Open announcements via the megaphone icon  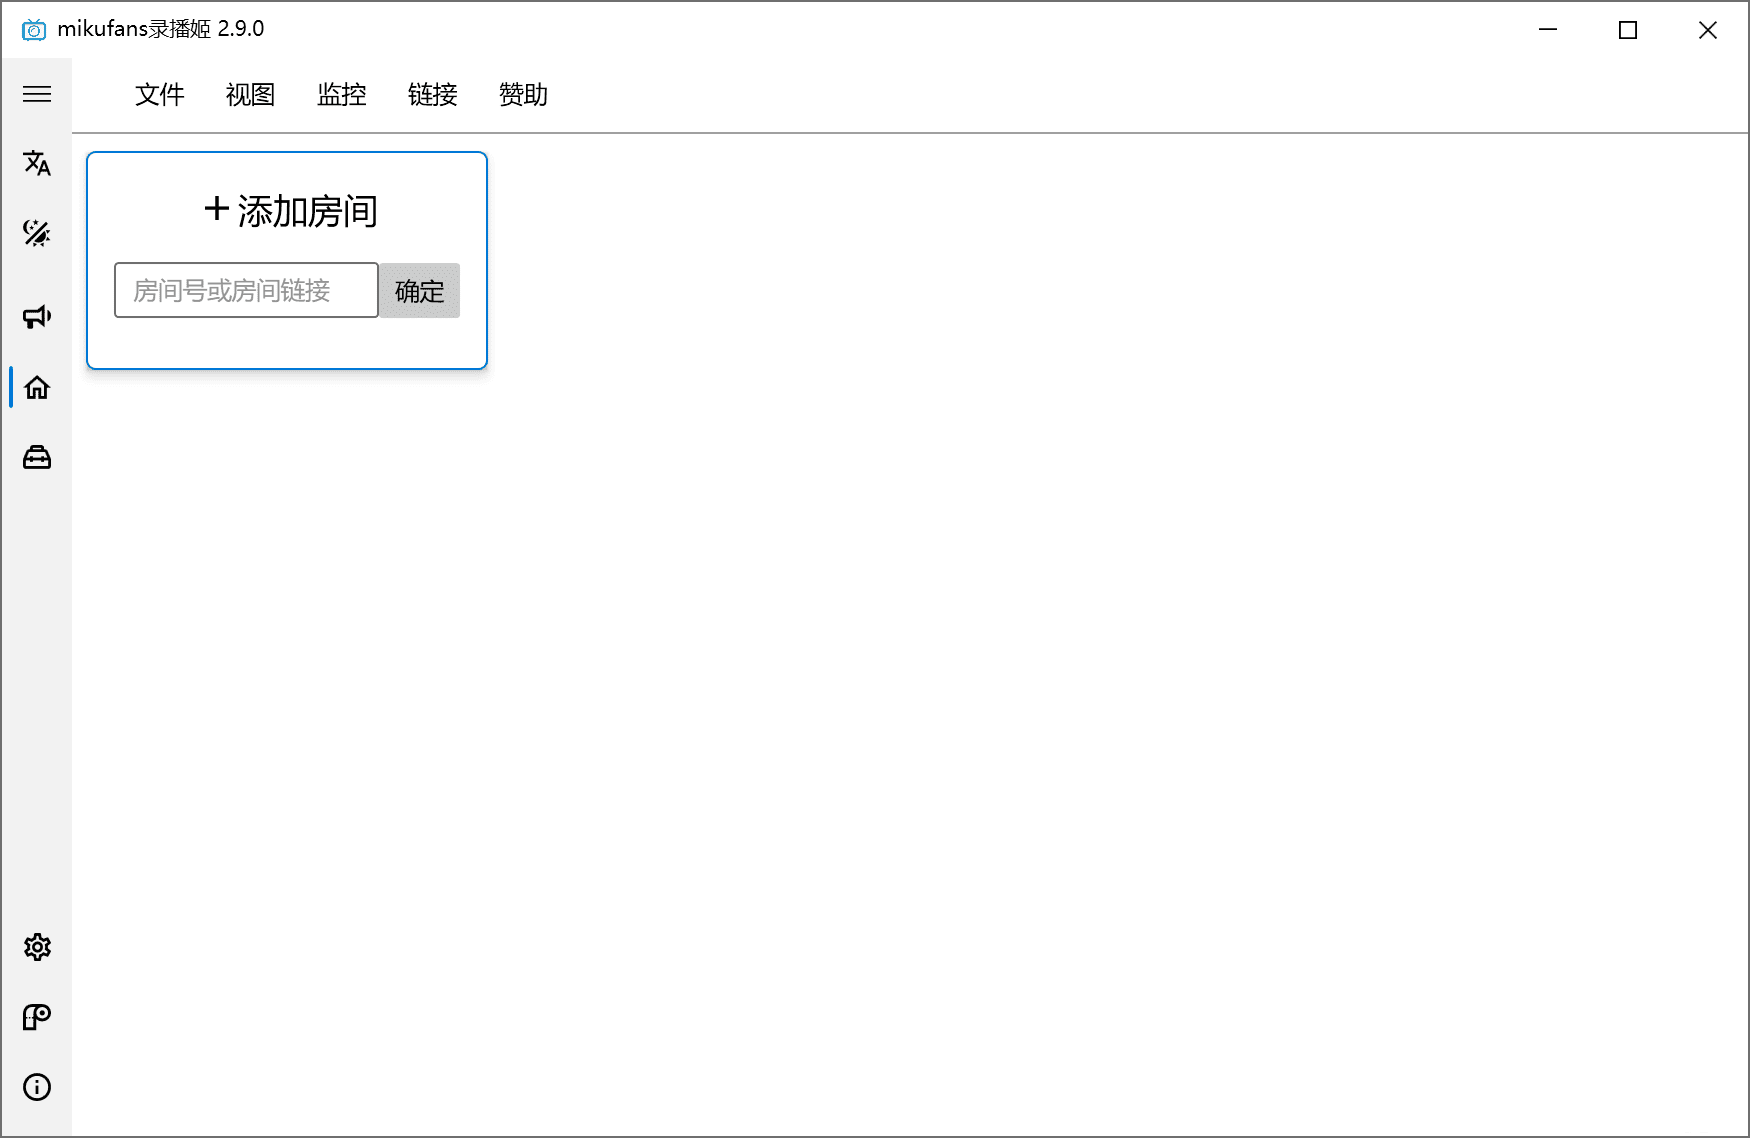pos(37,316)
